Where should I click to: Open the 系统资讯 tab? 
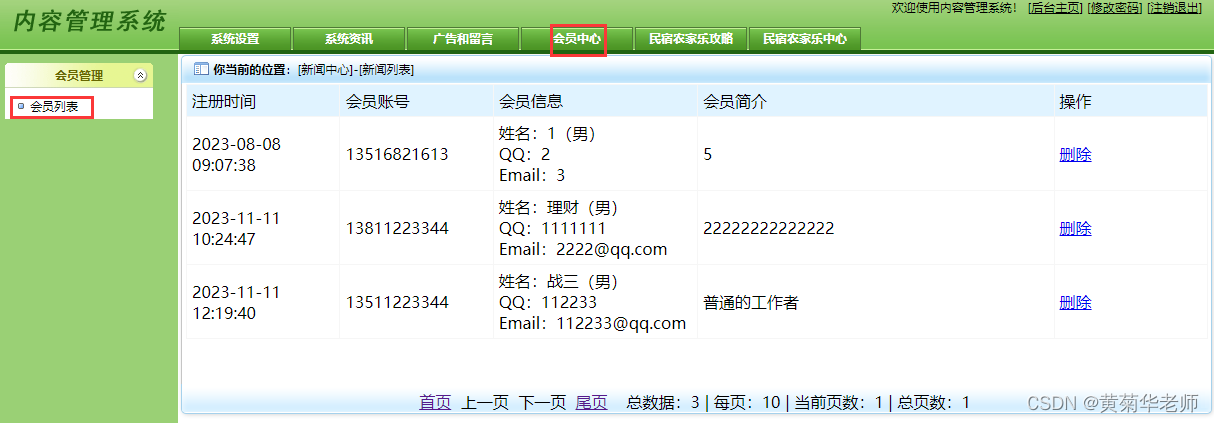pyautogui.click(x=349, y=39)
